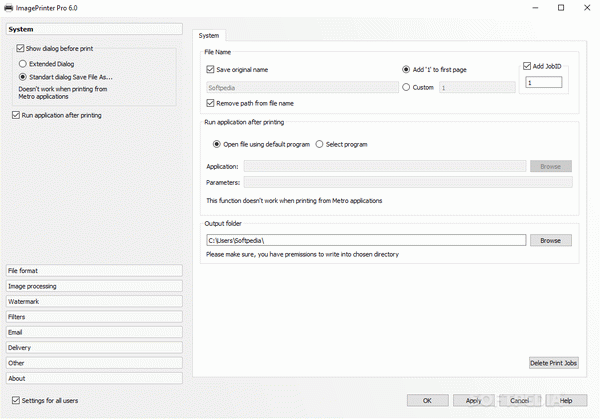Browse for an output folder
Image resolution: width=600 pixels, height=419 pixels.
coord(550,240)
